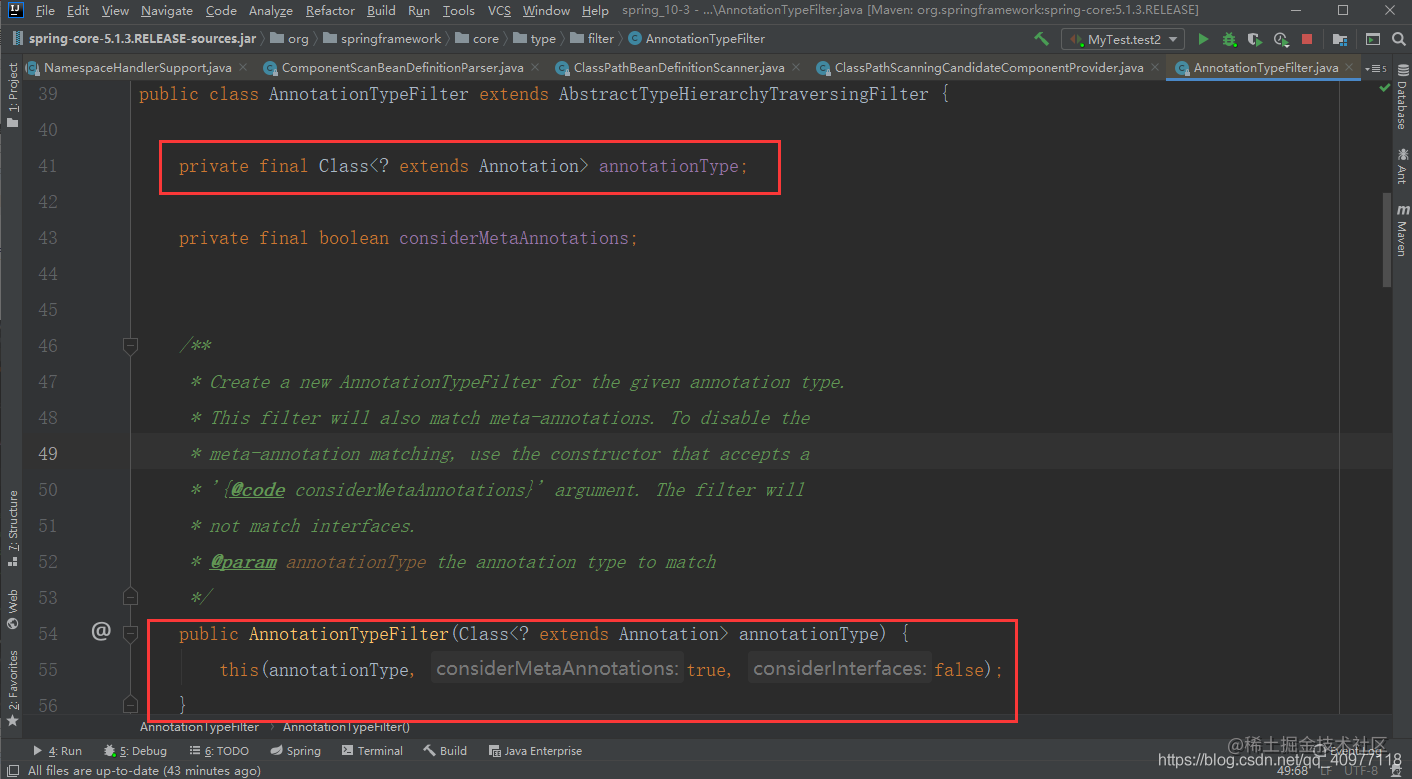Viewport: 1412px width, 779px height.
Task: Click the type folder breadcrumb
Action: click(534, 39)
